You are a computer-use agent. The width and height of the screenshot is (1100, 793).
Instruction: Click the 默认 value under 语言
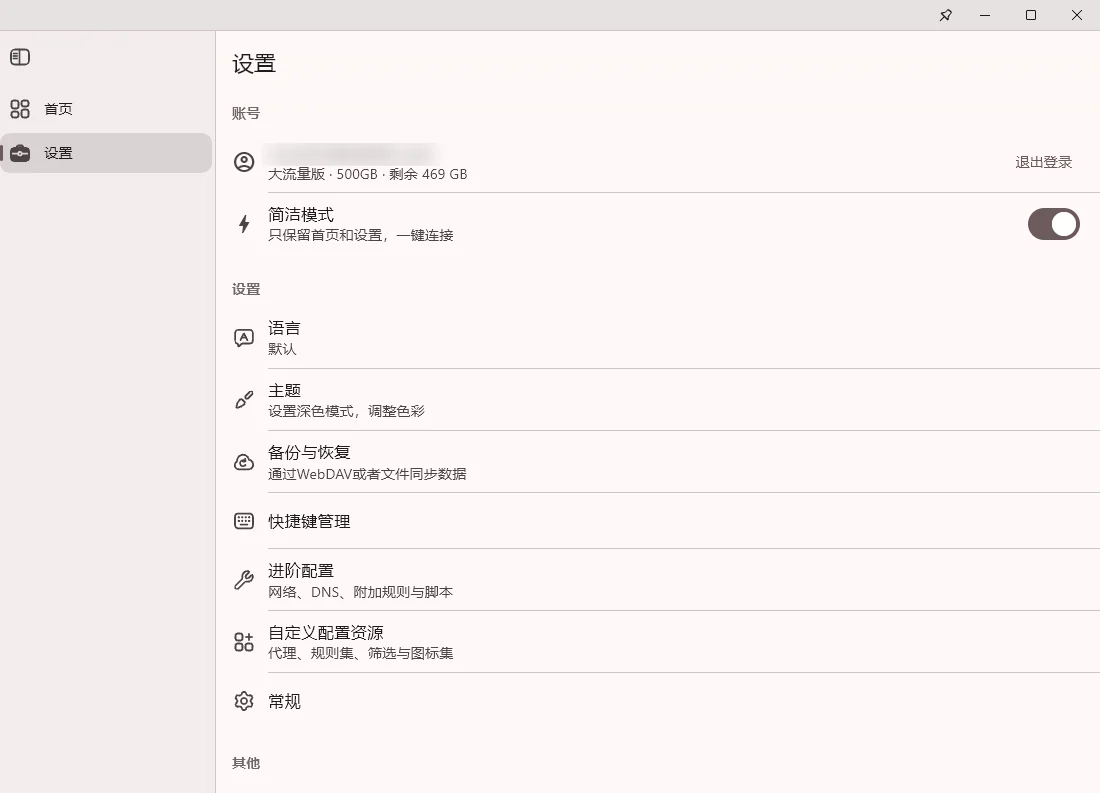tap(282, 349)
